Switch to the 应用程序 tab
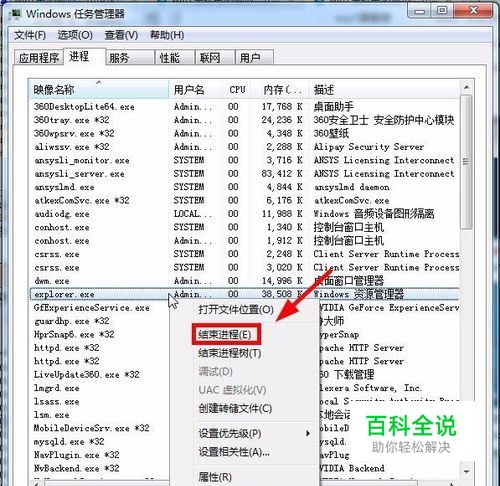 pos(39,58)
